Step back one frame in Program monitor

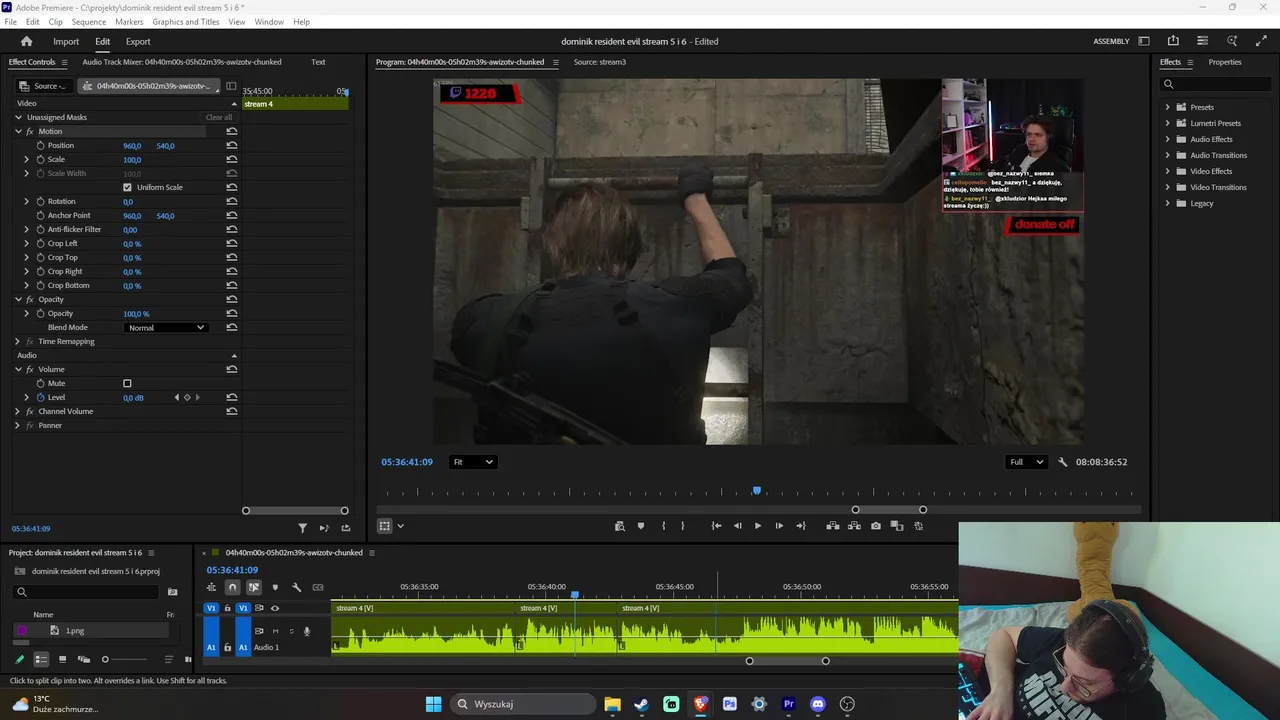coord(738,526)
